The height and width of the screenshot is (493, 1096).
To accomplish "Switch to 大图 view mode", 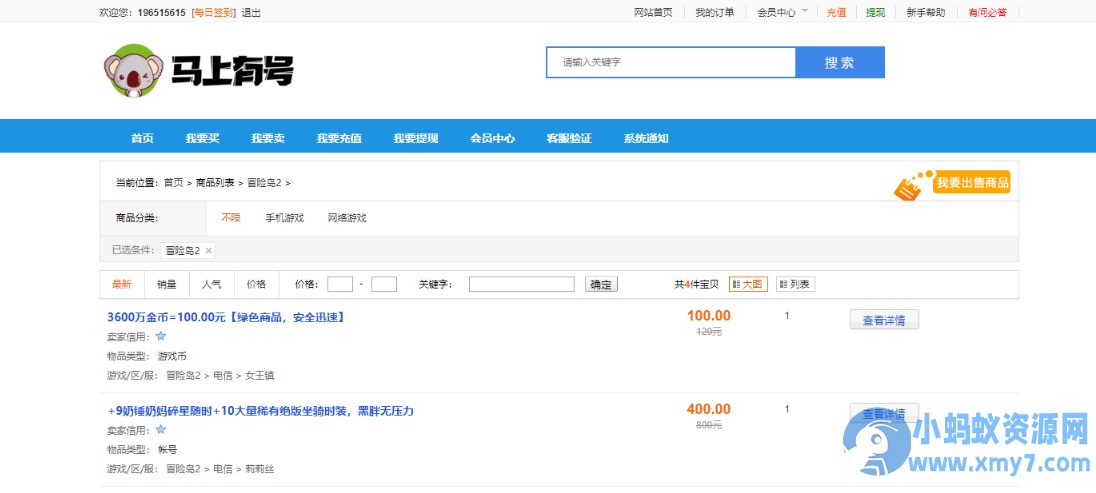I will 748,285.
